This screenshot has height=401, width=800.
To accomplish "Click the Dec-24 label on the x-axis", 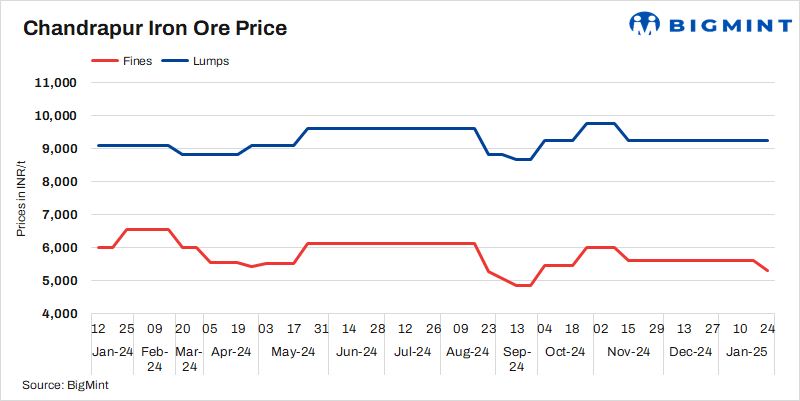I will tap(690, 352).
